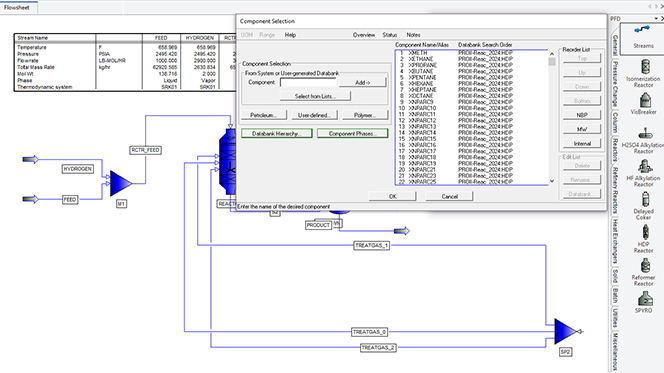Viewport: 664px width, 373px height.
Task: Click the Component name input field
Action: [x=308, y=83]
